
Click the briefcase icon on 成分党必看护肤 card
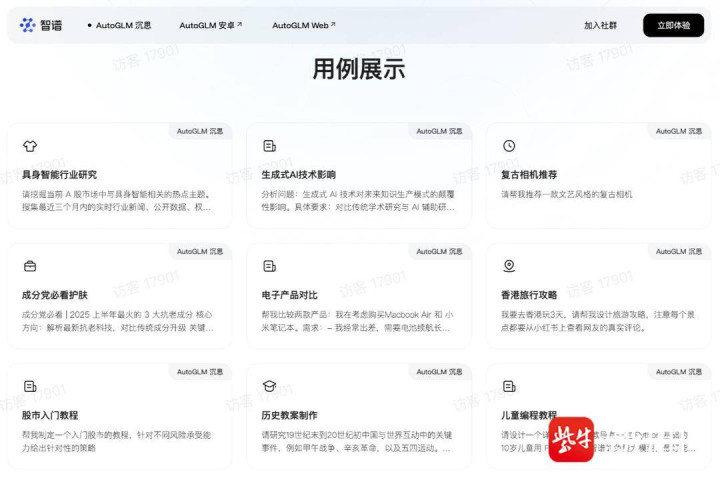pyautogui.click(x=30, y=266)
